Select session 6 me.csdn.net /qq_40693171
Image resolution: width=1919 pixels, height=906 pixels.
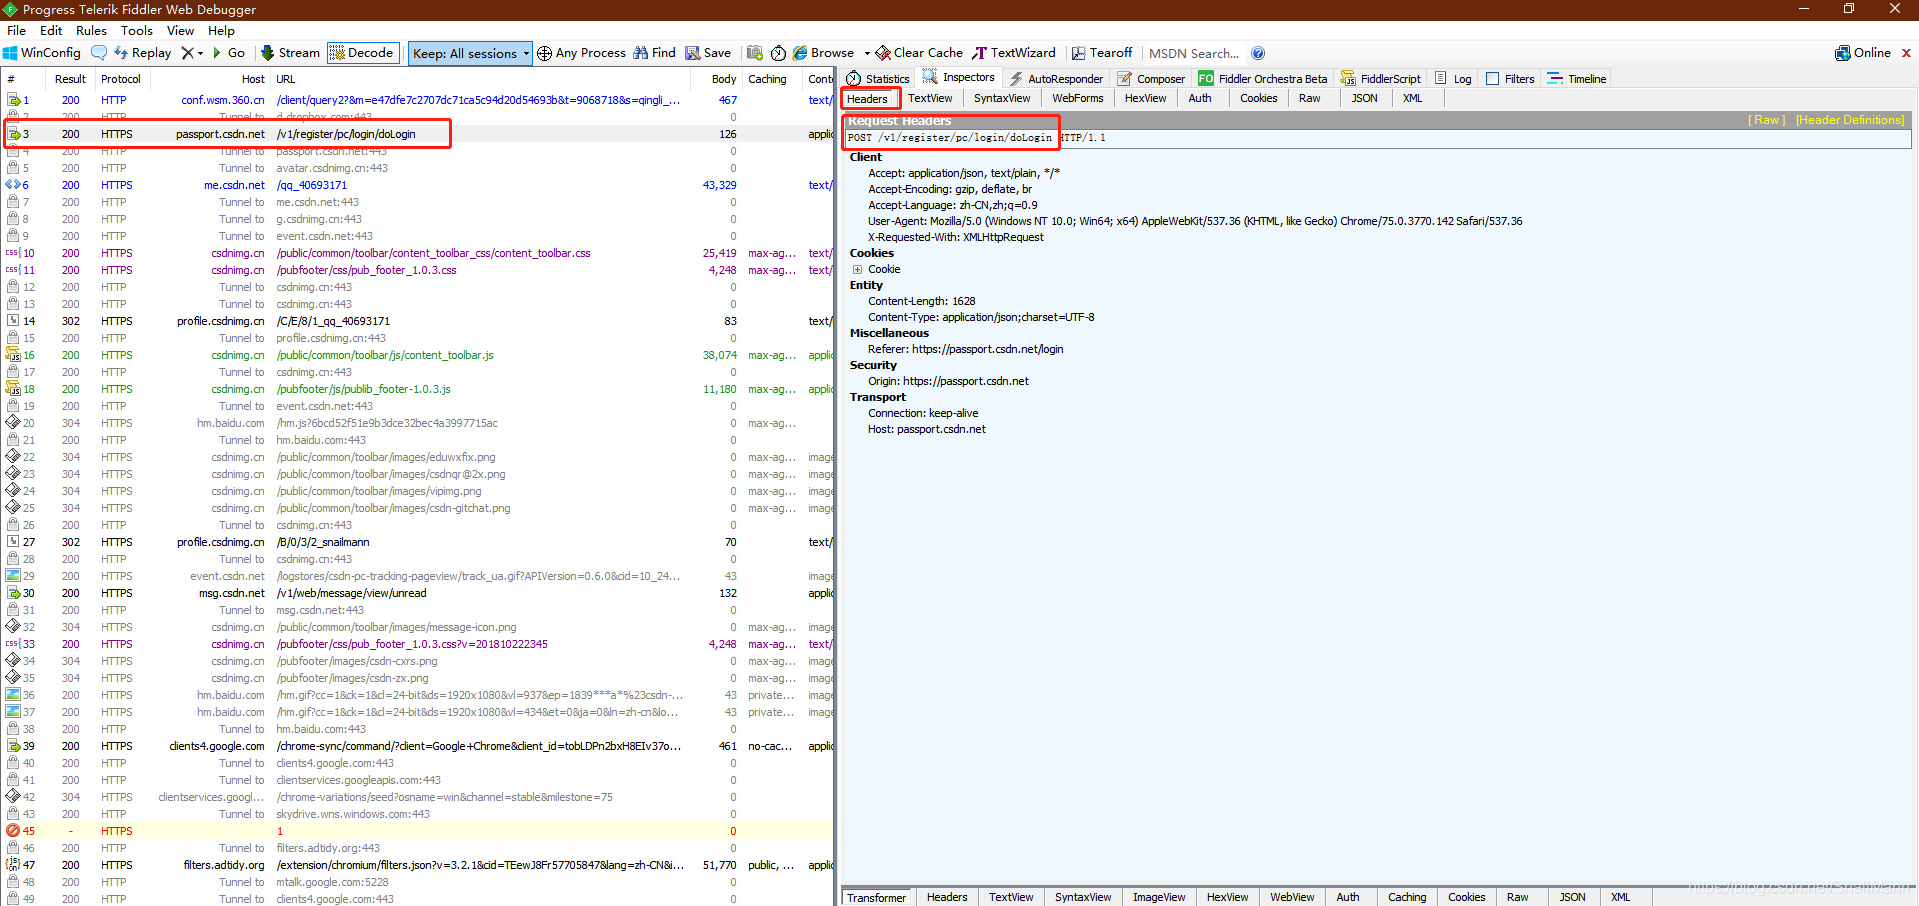[418, 185]
